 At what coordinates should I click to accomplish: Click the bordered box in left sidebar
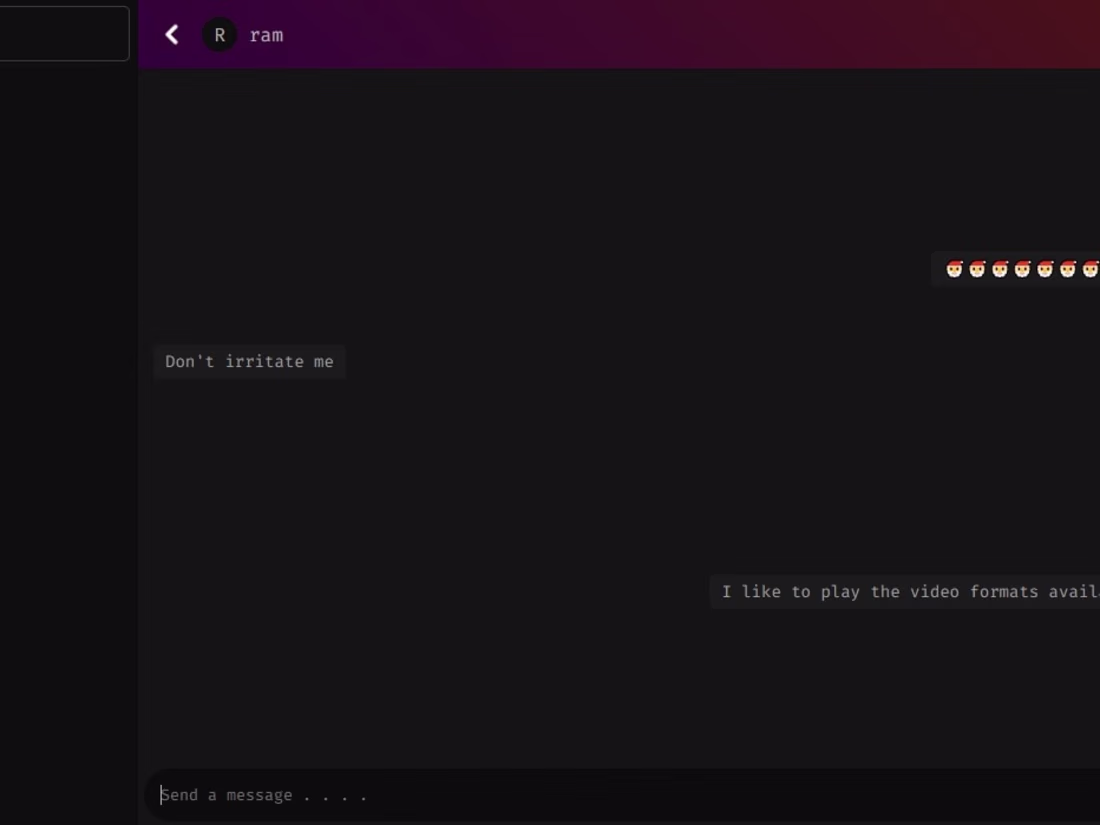64,33
